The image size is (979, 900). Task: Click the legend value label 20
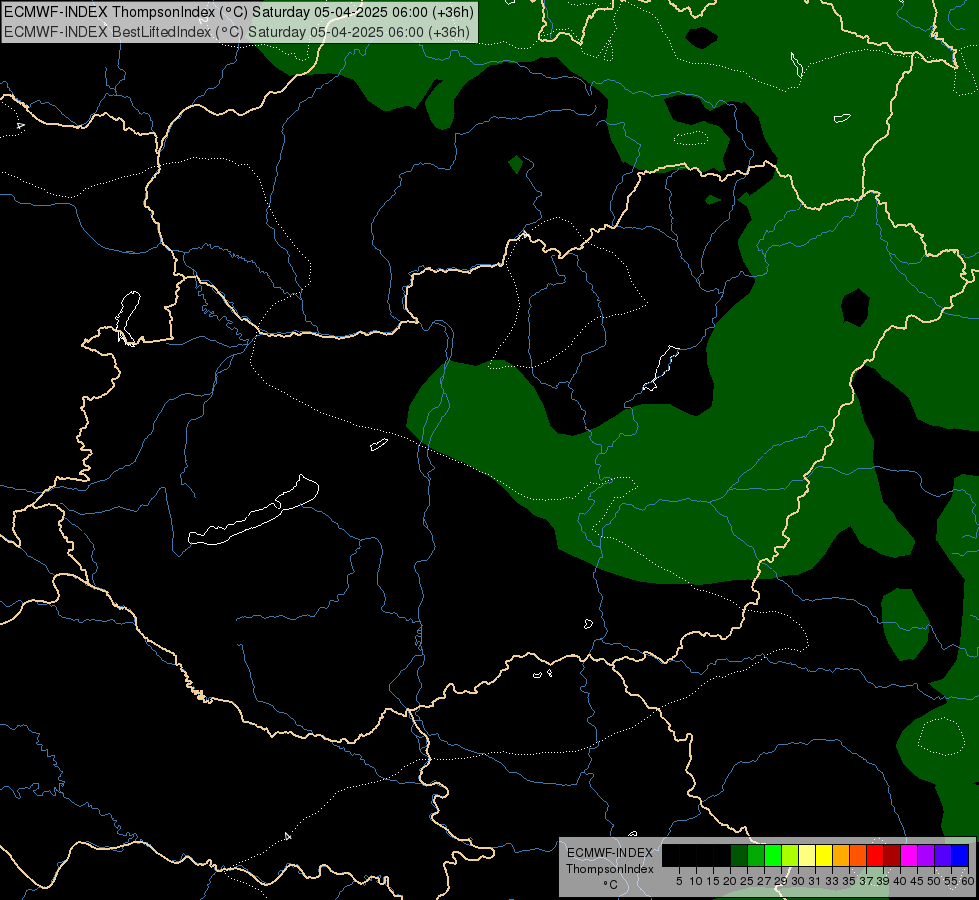point(729,881)
